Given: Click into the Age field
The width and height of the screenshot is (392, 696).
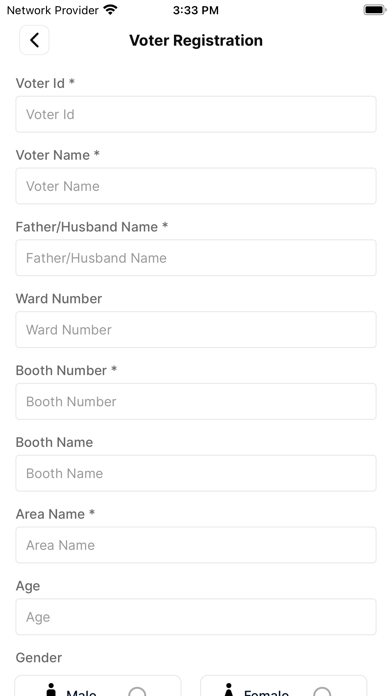Looking at the screenshot, I should point(196,617).
